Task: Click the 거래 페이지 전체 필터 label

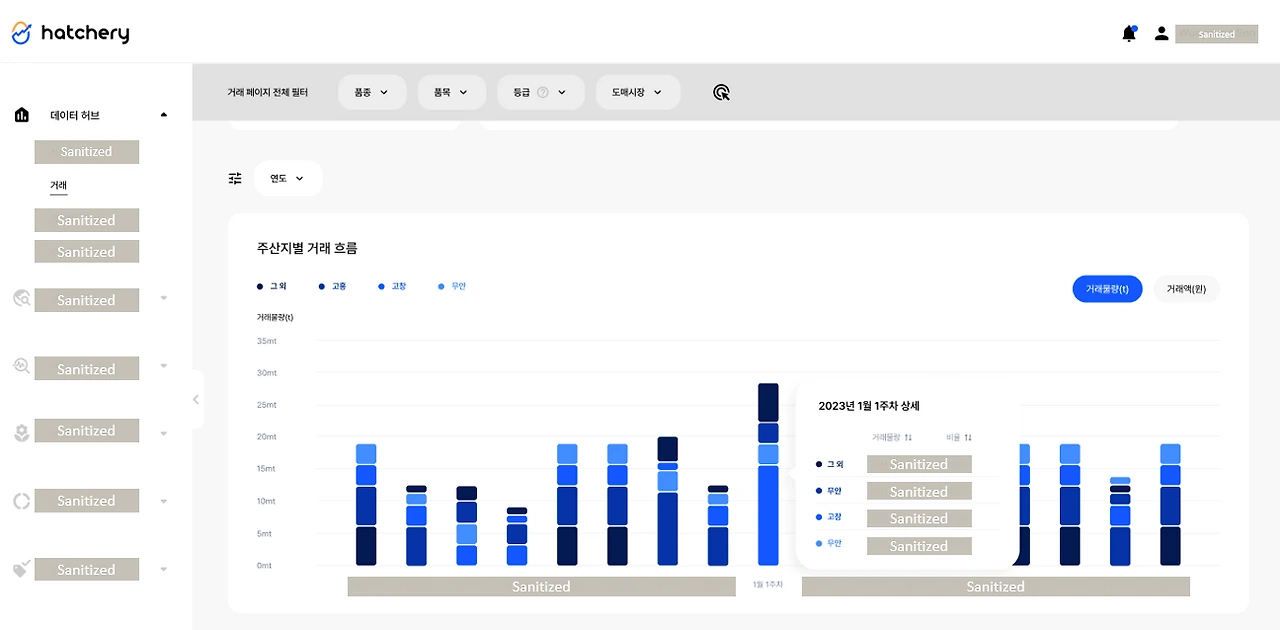Action: point(268,92)
